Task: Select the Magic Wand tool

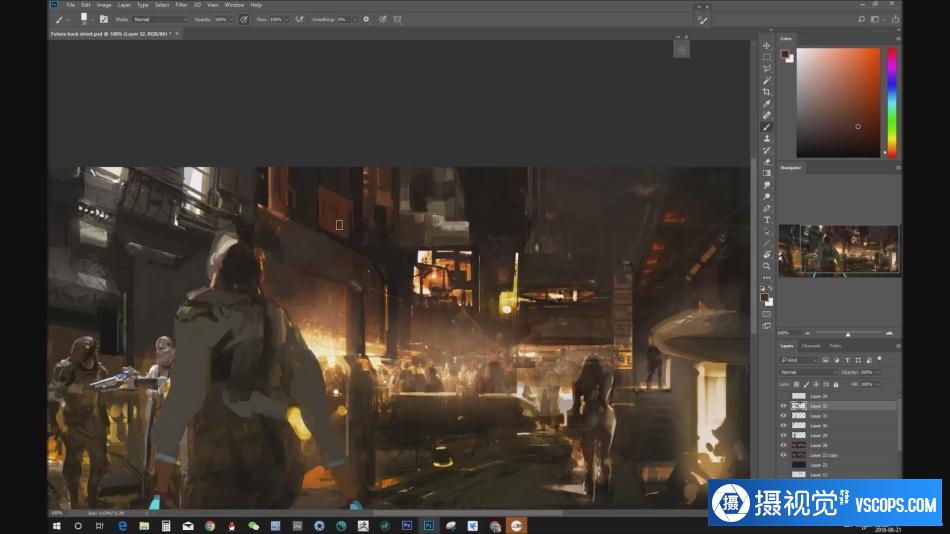Action: coord(766,80)
